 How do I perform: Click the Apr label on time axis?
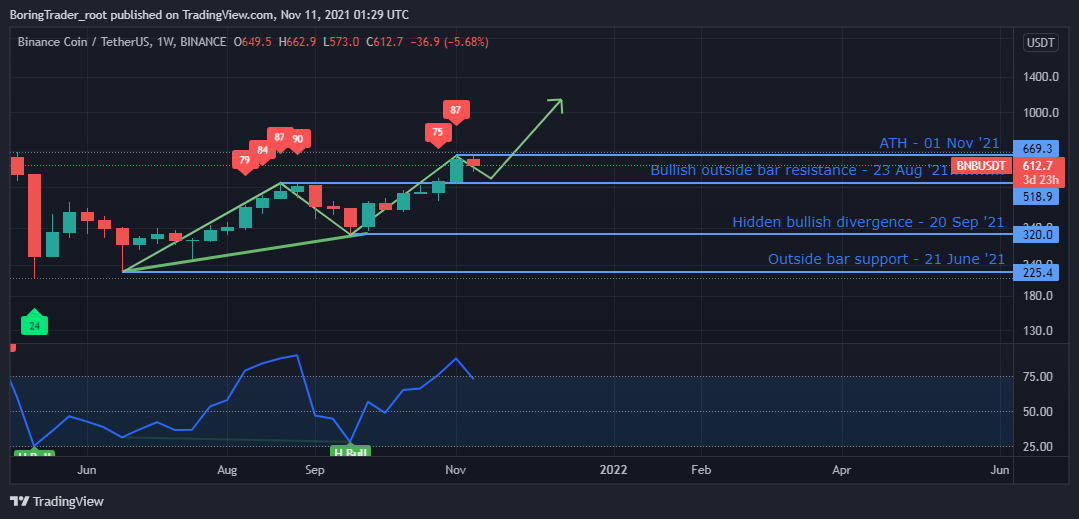click(x=841, y=470)
